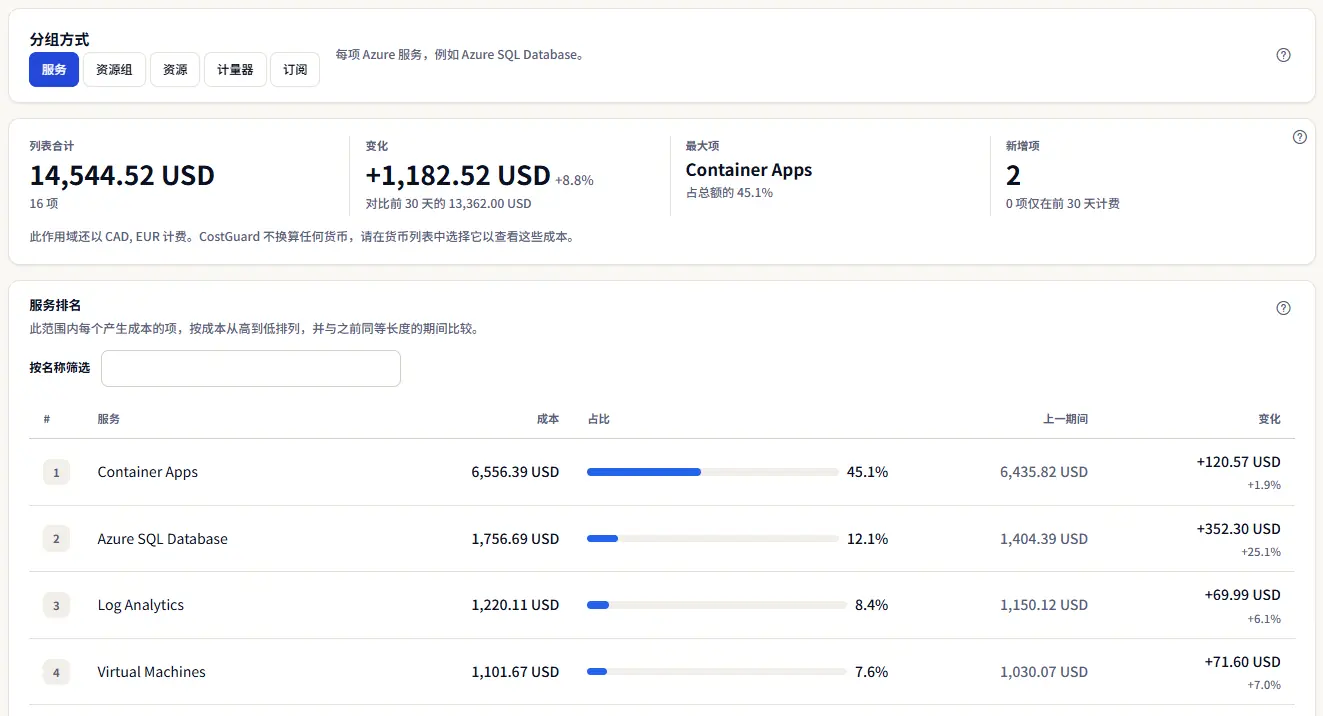
Task: Click the +8.8% change percentage
Action: pyautogui.click(x=575, y=181)
